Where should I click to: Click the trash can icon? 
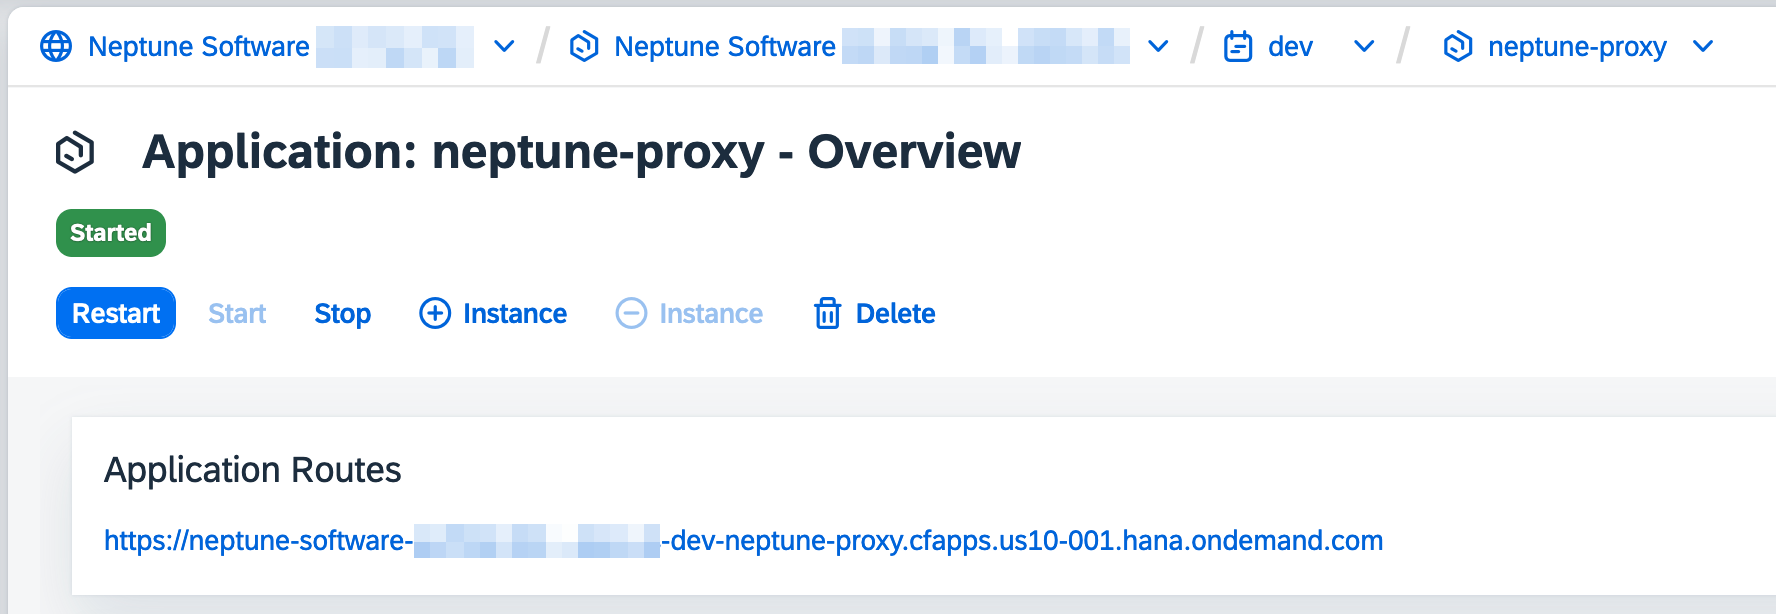pos(828,313)
